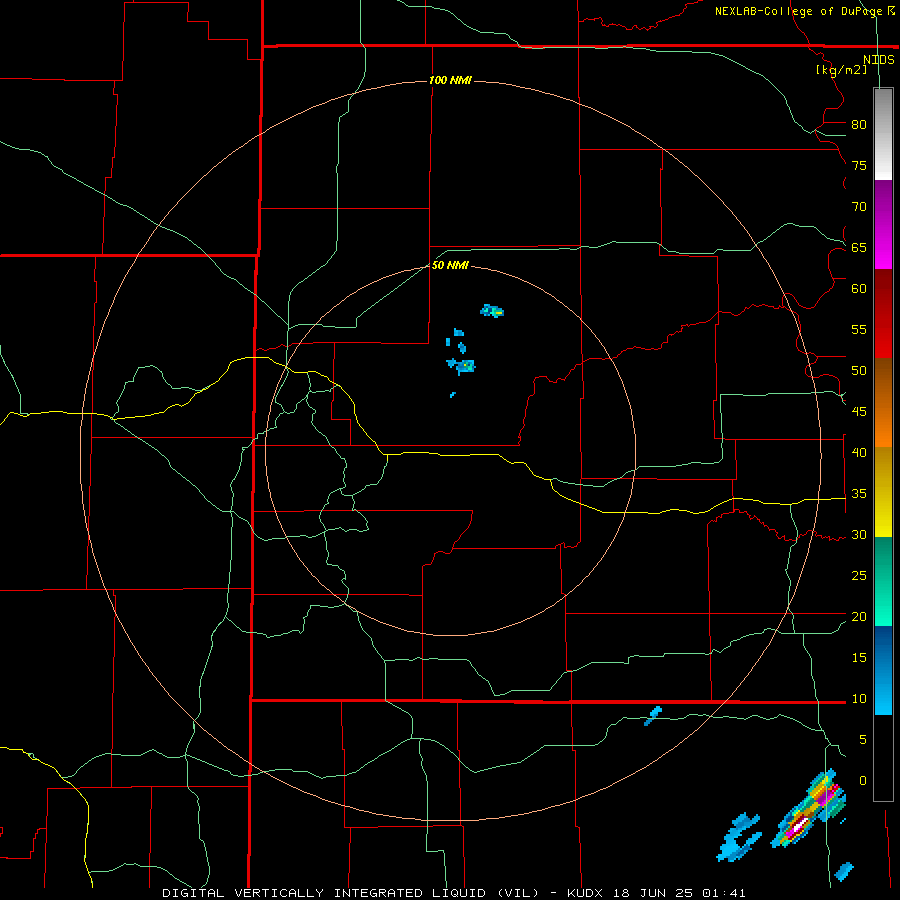Pick the white-gray segment of the color bar

[x=883, y=134]
